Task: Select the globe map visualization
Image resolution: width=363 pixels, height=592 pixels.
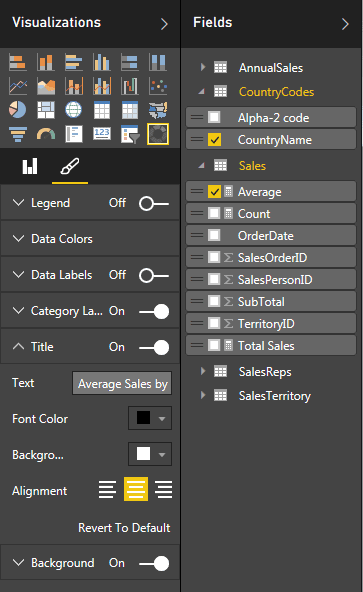Action: pos(74,110)
